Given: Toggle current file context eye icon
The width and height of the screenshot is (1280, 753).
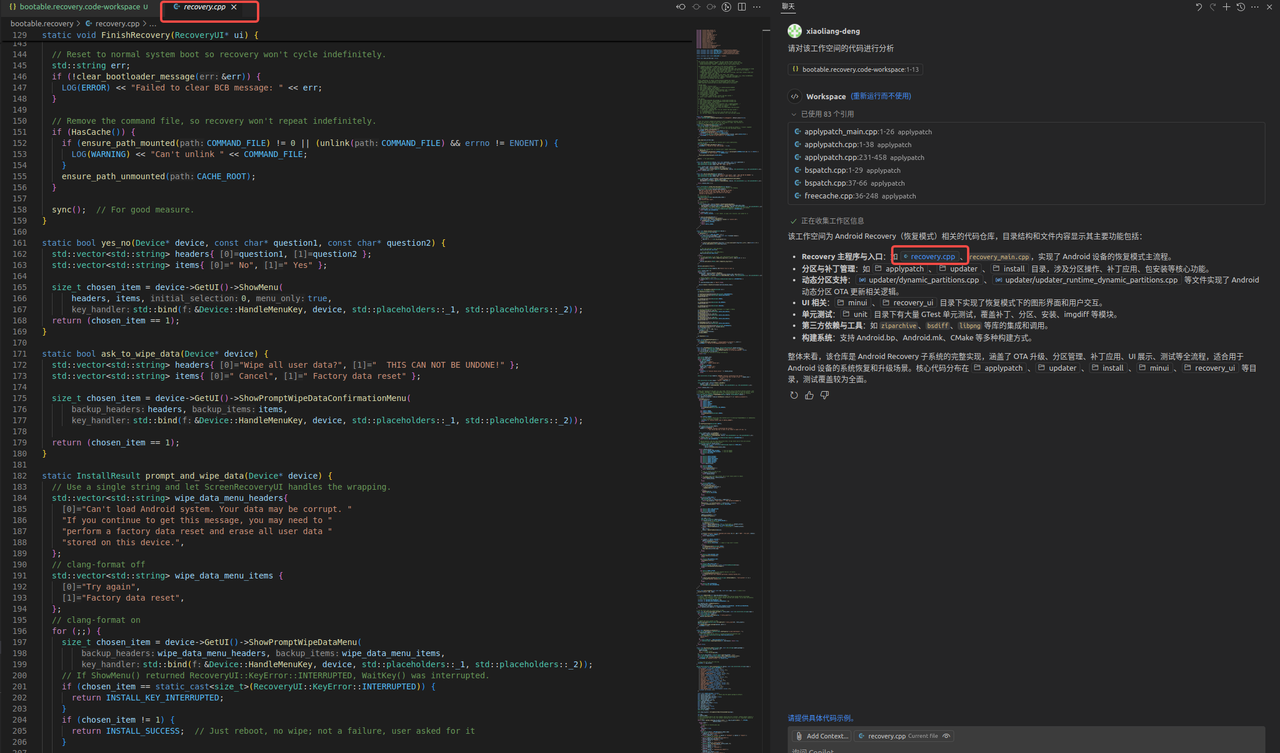Looking at the screenshot, I should (946, 736).
